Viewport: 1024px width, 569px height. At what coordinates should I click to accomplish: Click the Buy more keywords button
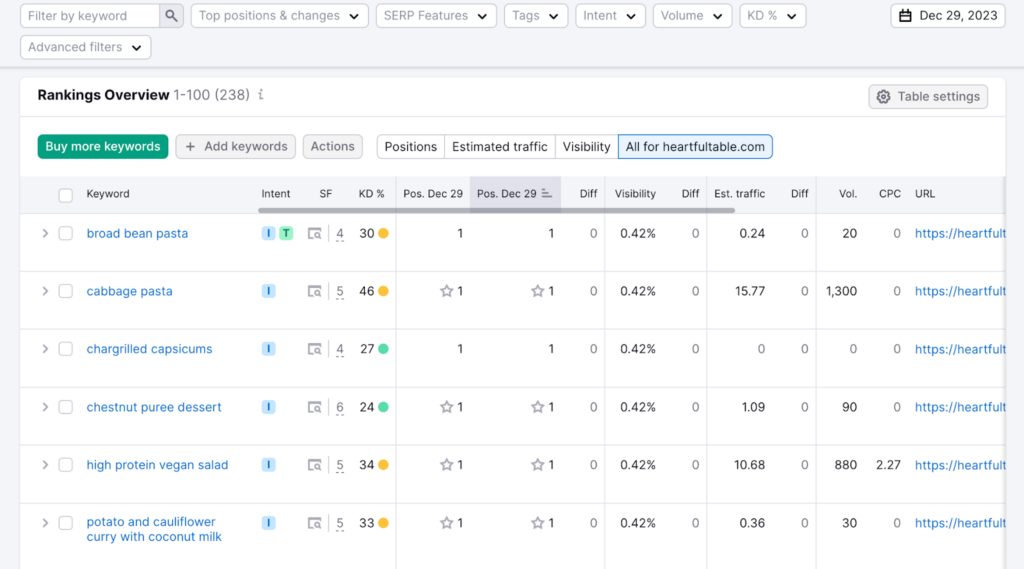coord(103,146)
